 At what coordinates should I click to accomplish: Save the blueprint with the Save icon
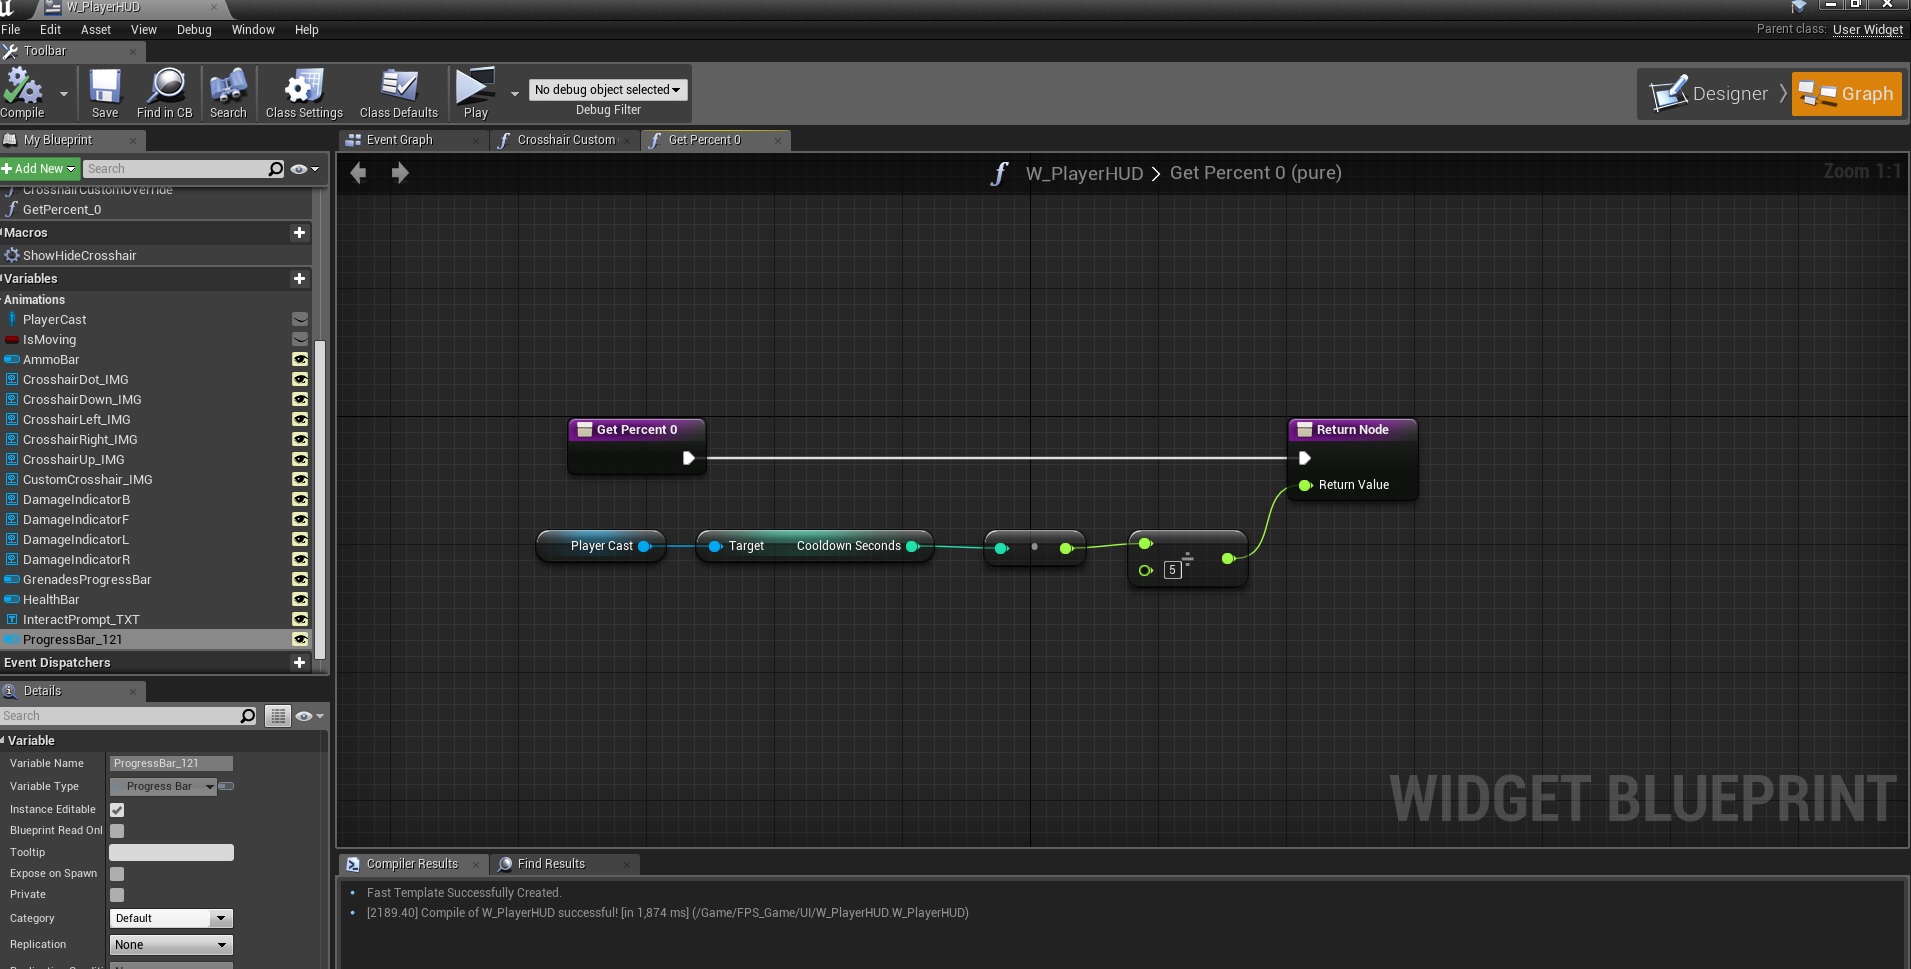(105, 89)
